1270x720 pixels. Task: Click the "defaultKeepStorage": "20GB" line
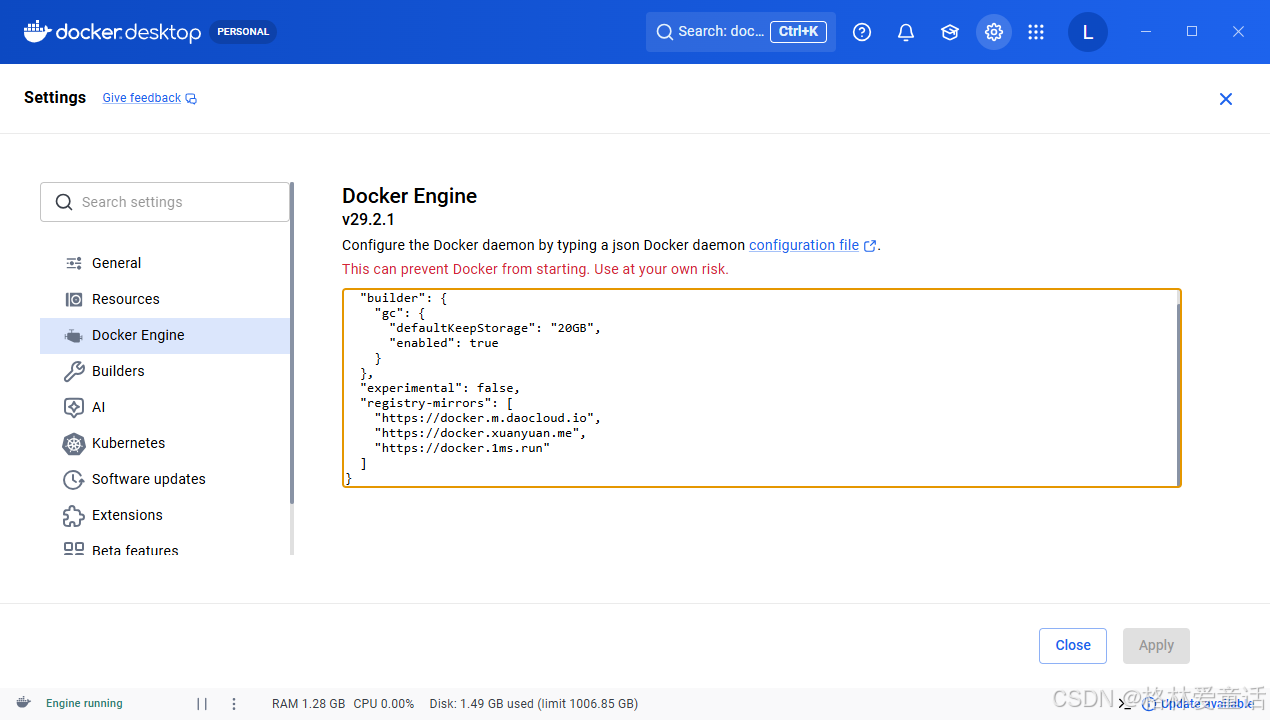[495, 327]
